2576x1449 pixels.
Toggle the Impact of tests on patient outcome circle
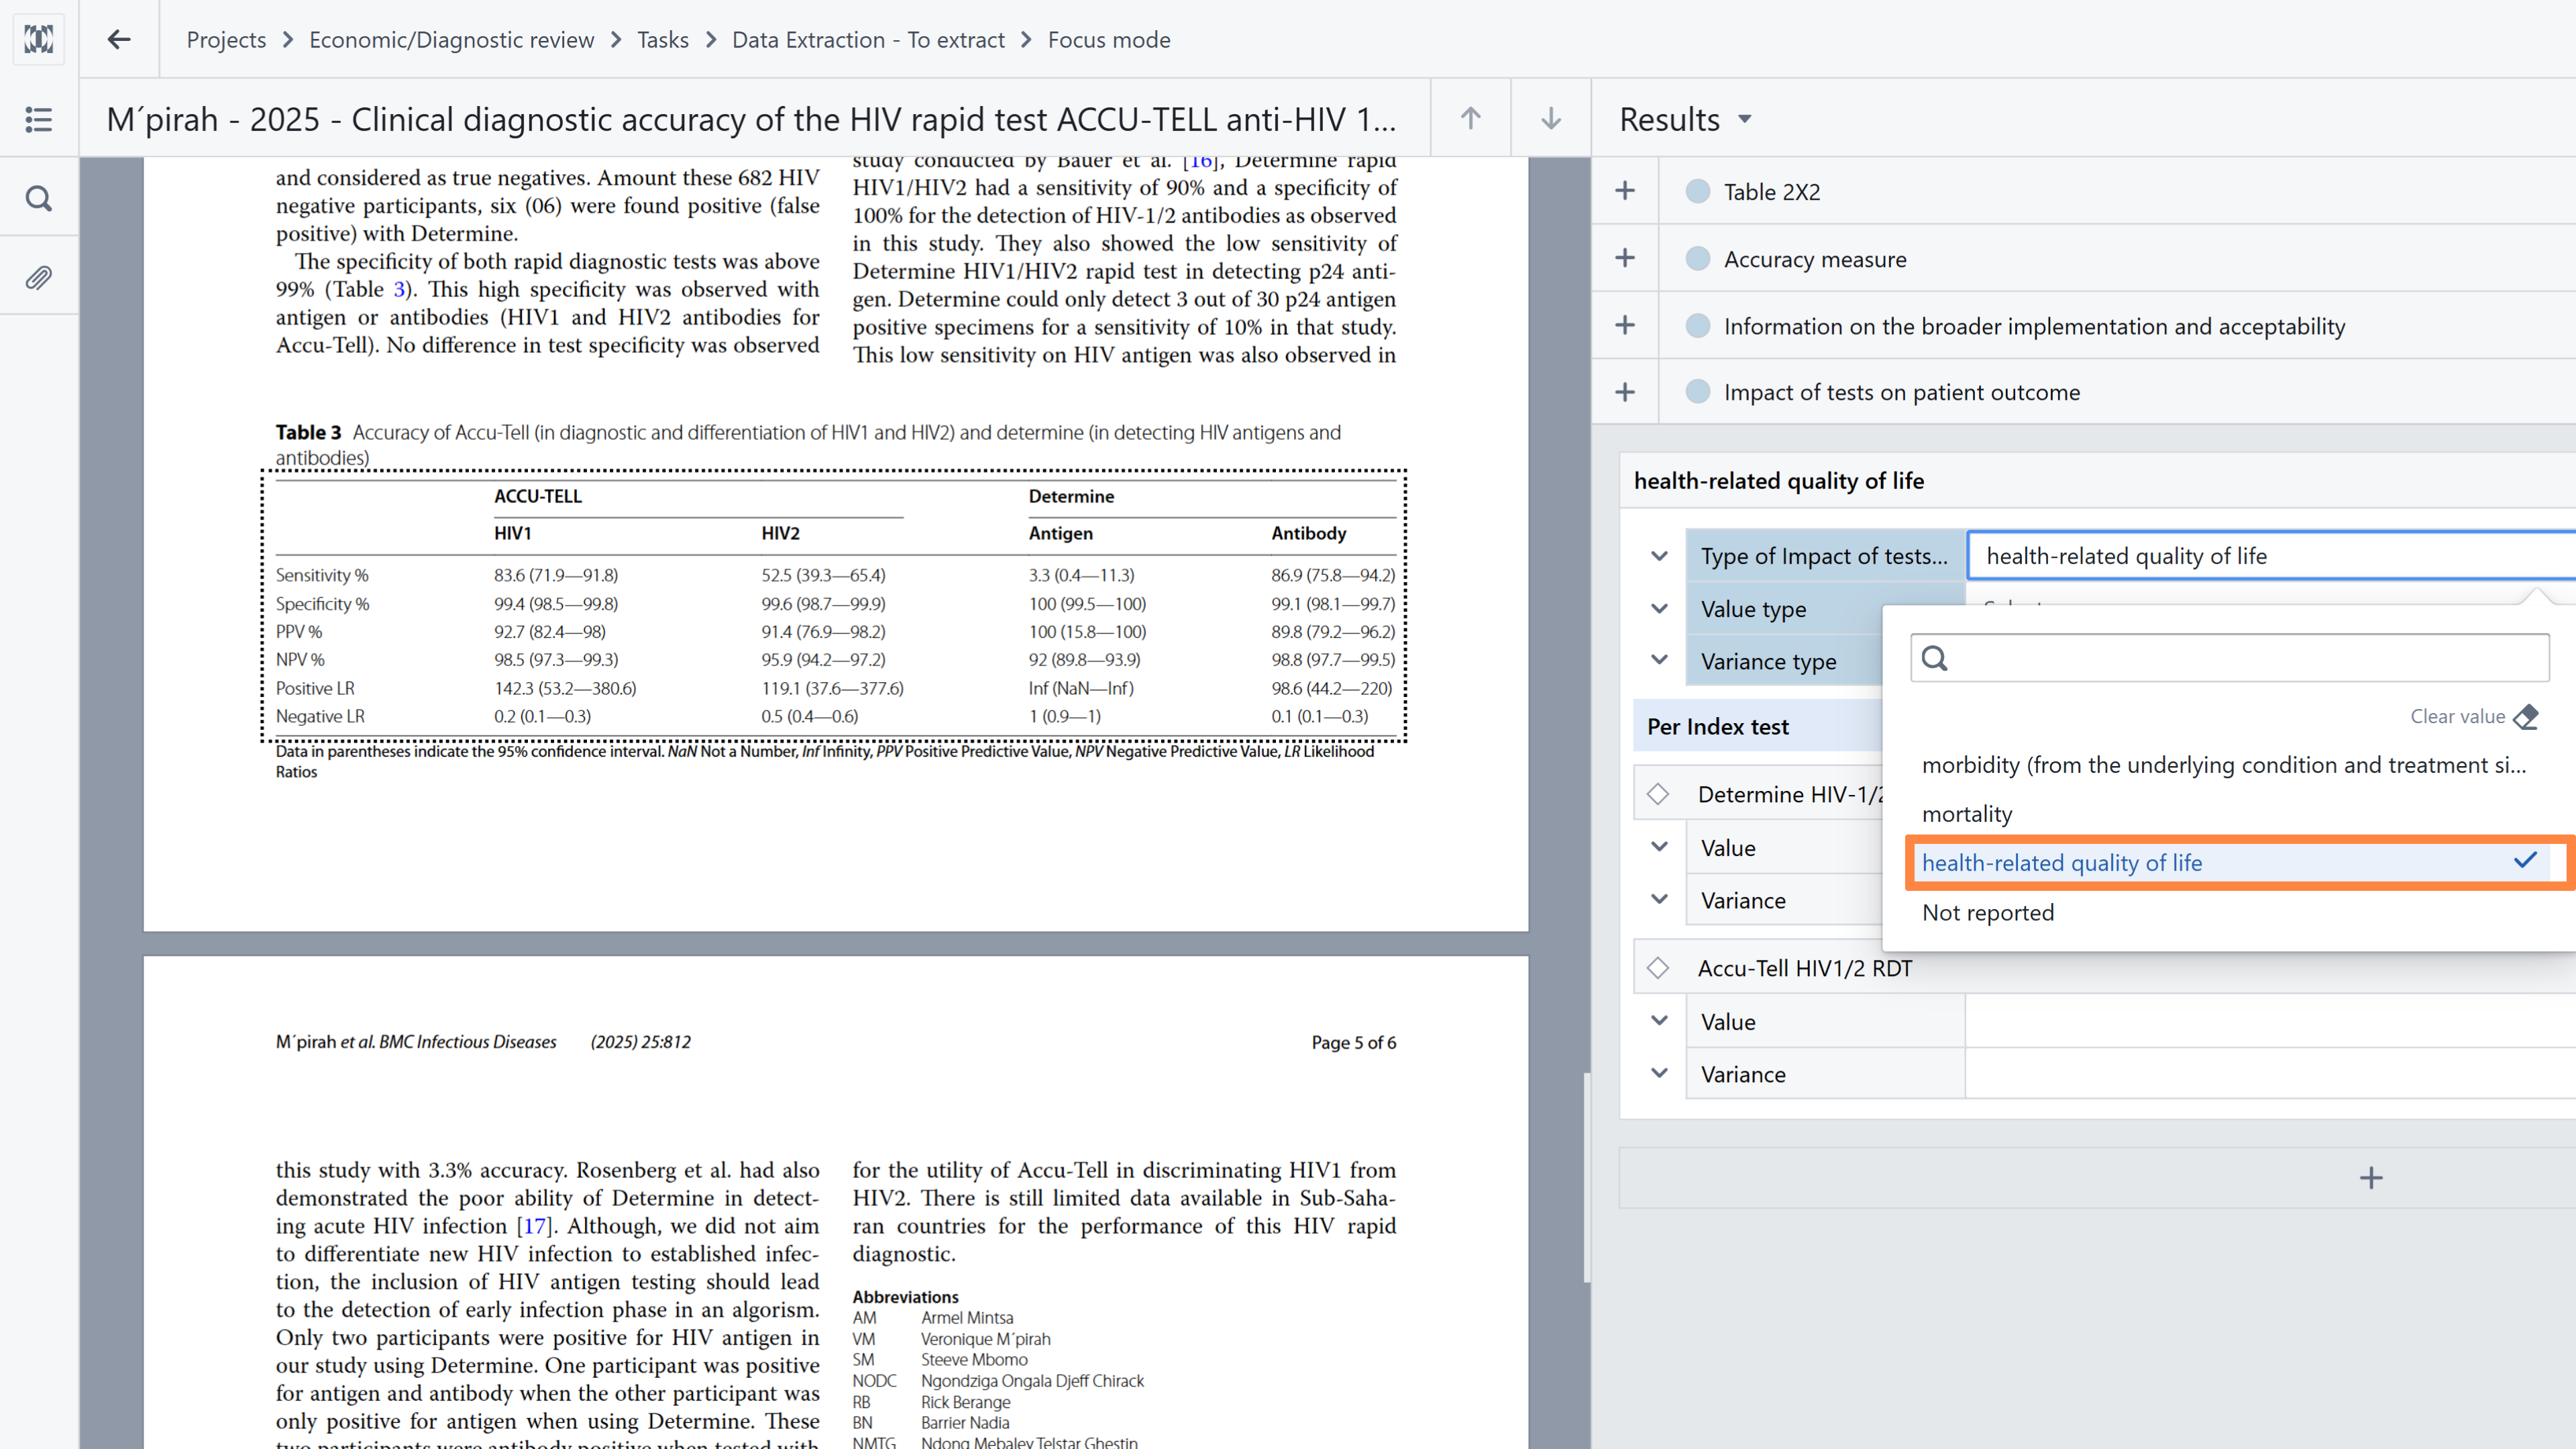[x=1697, y=392]
